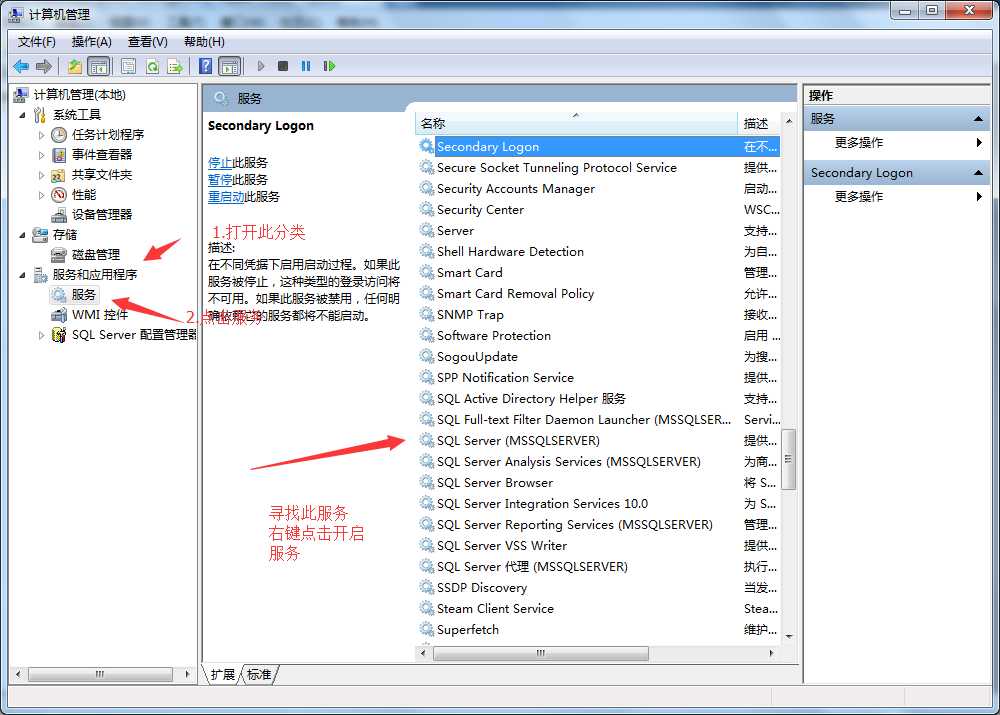1000x715 pixels.
Task: Click the 共享文件夹 icon
Action: pos(59,175)
